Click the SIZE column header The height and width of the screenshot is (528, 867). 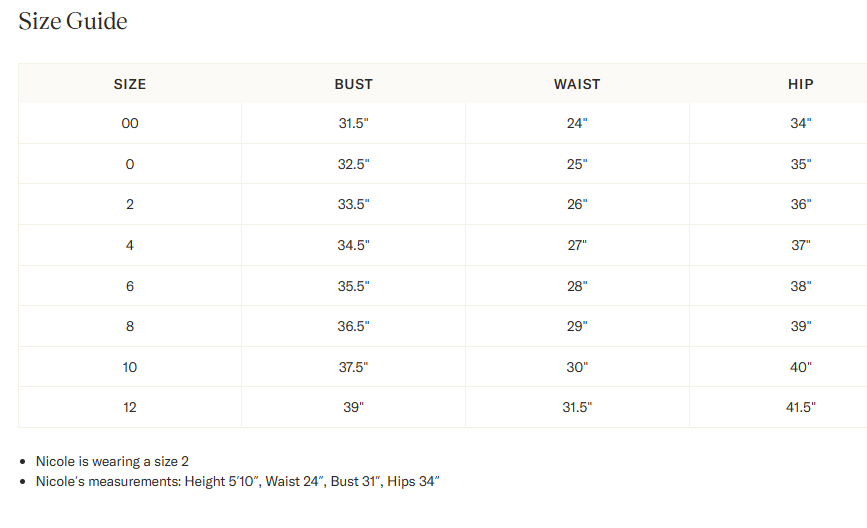pyautogui.click(x=130, y=84)
